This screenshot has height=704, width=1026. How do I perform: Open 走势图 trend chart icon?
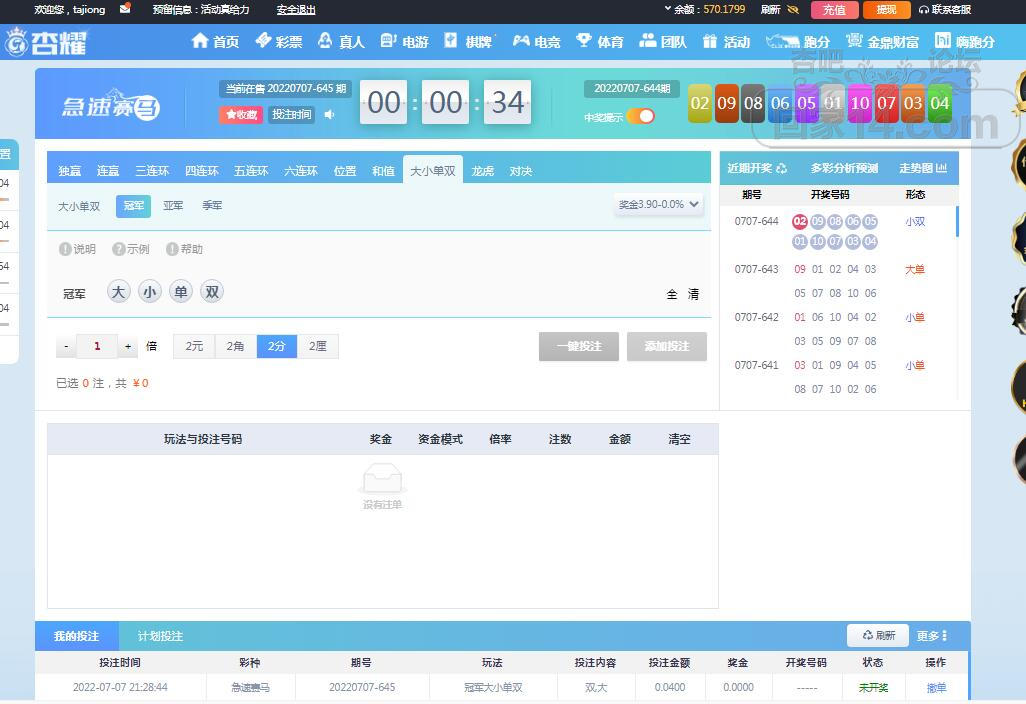pos(940,168)
